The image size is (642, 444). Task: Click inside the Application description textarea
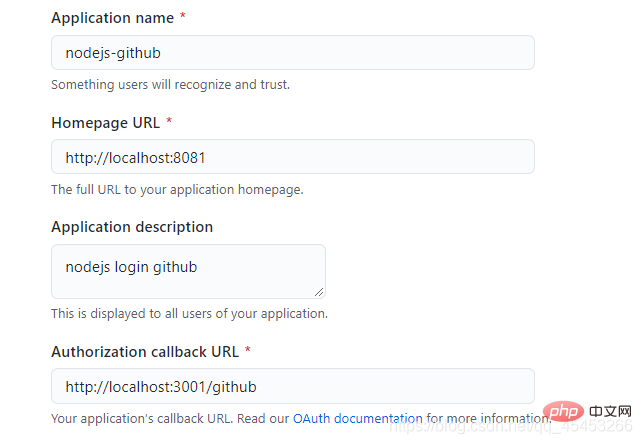(x=188, y=270)
